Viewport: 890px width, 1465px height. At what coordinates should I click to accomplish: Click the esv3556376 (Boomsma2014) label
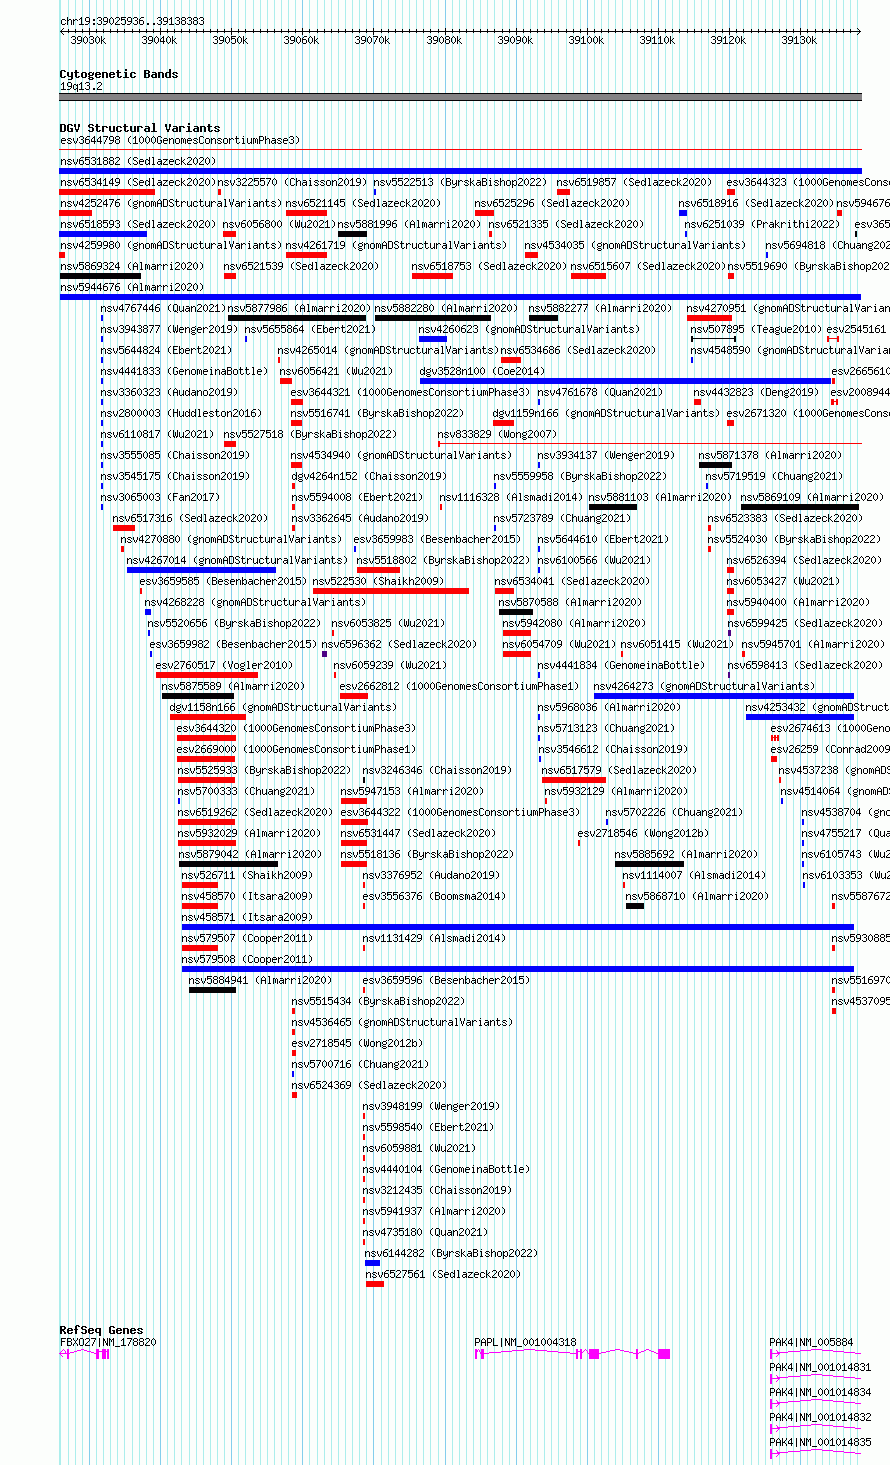[434, 896]
